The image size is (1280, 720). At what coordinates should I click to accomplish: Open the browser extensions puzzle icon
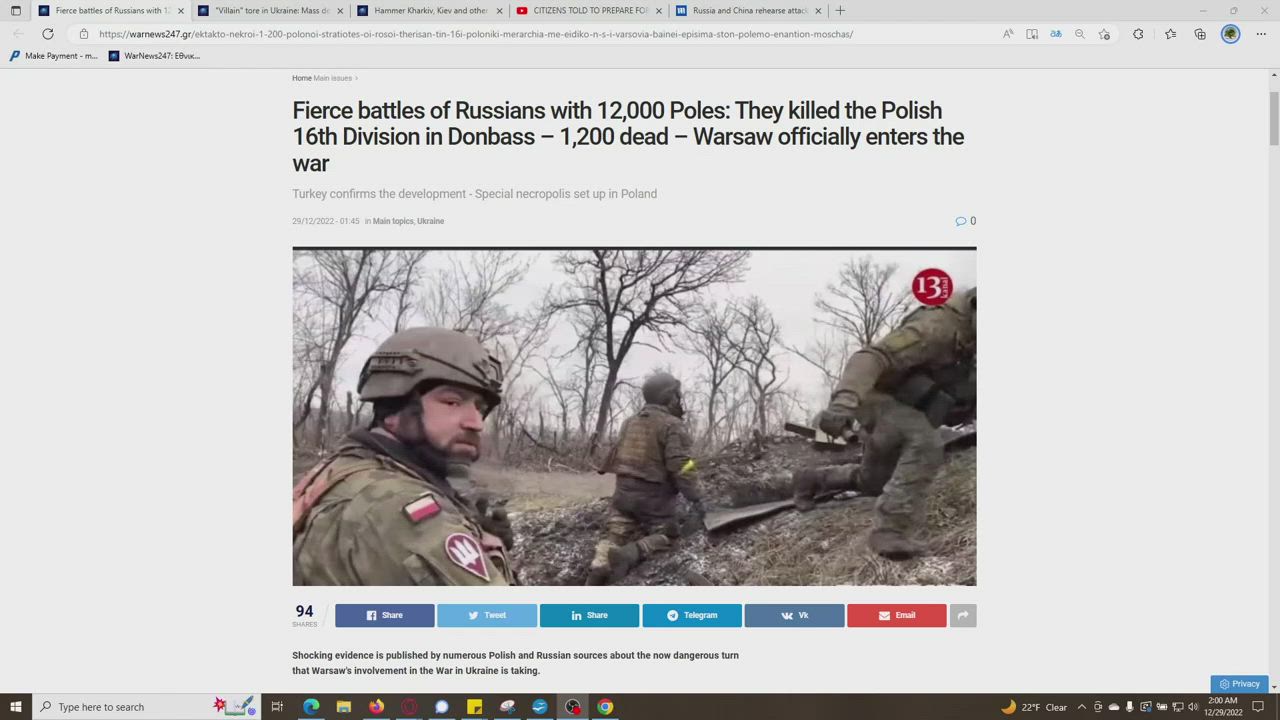[x=1138, y=34]
